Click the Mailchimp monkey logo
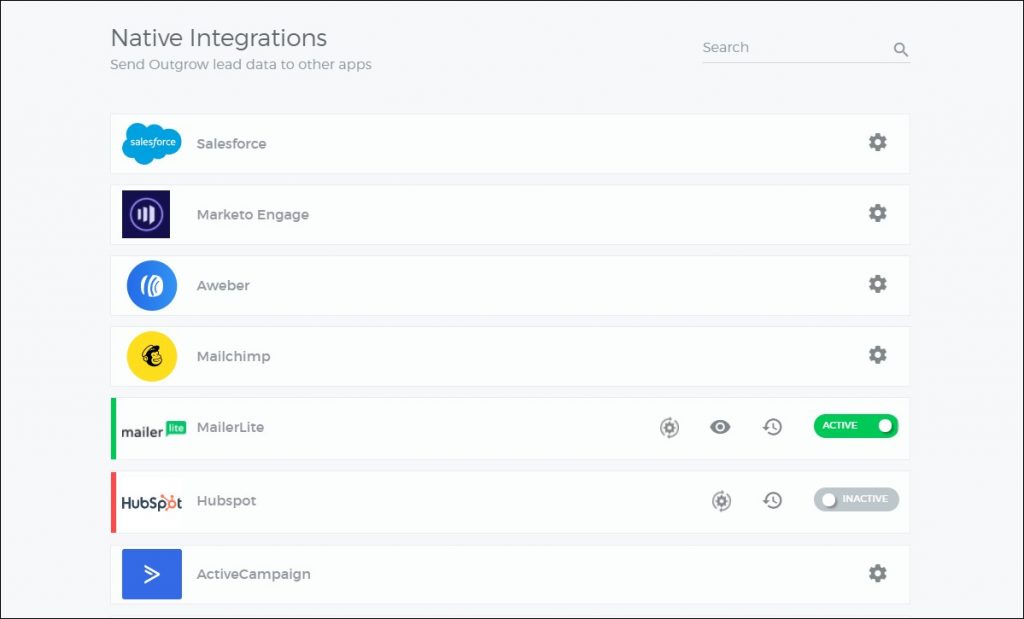This screenshot has height=619, width=1024. [x=152, y=356]
